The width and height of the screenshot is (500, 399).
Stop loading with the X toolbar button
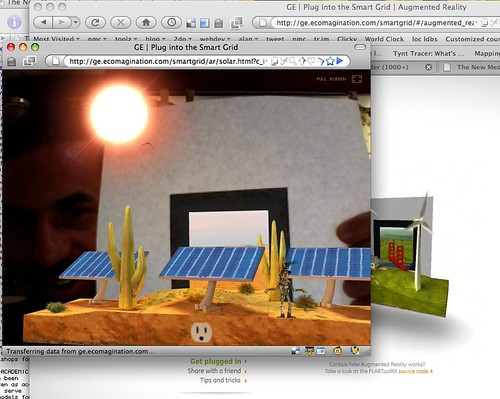(121, 22)
